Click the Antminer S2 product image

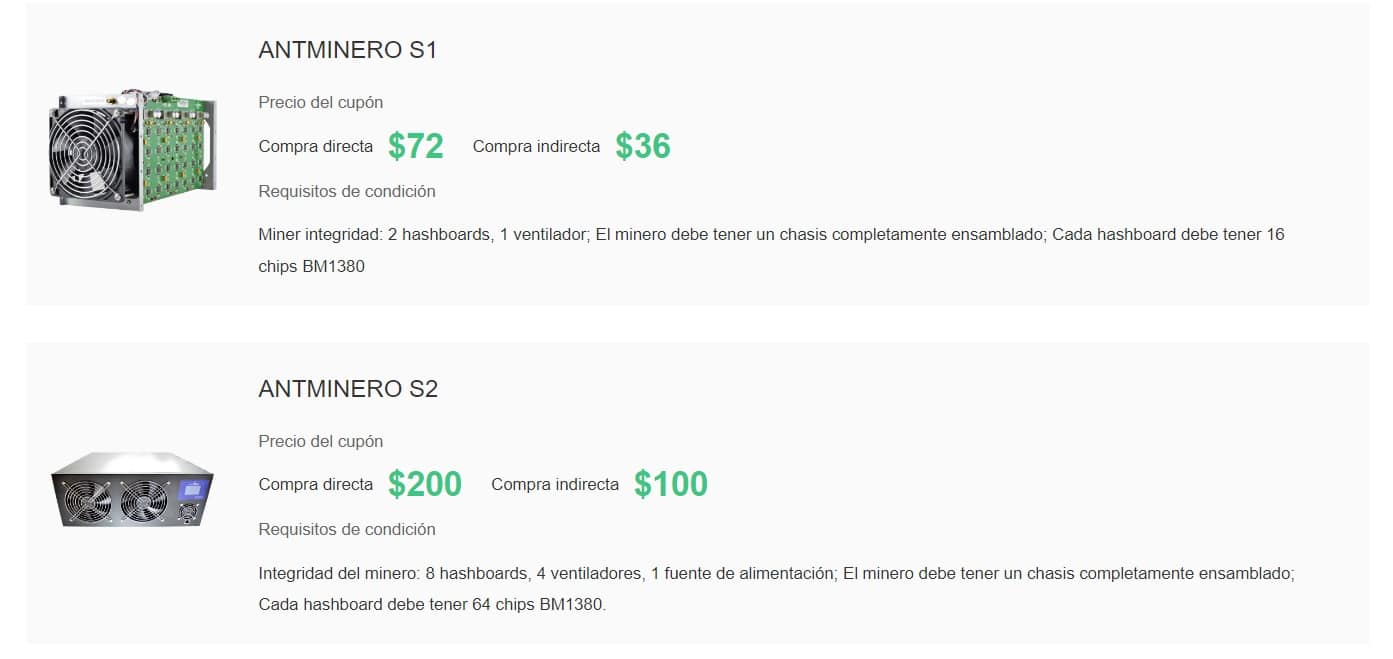[x=132, y=490]
